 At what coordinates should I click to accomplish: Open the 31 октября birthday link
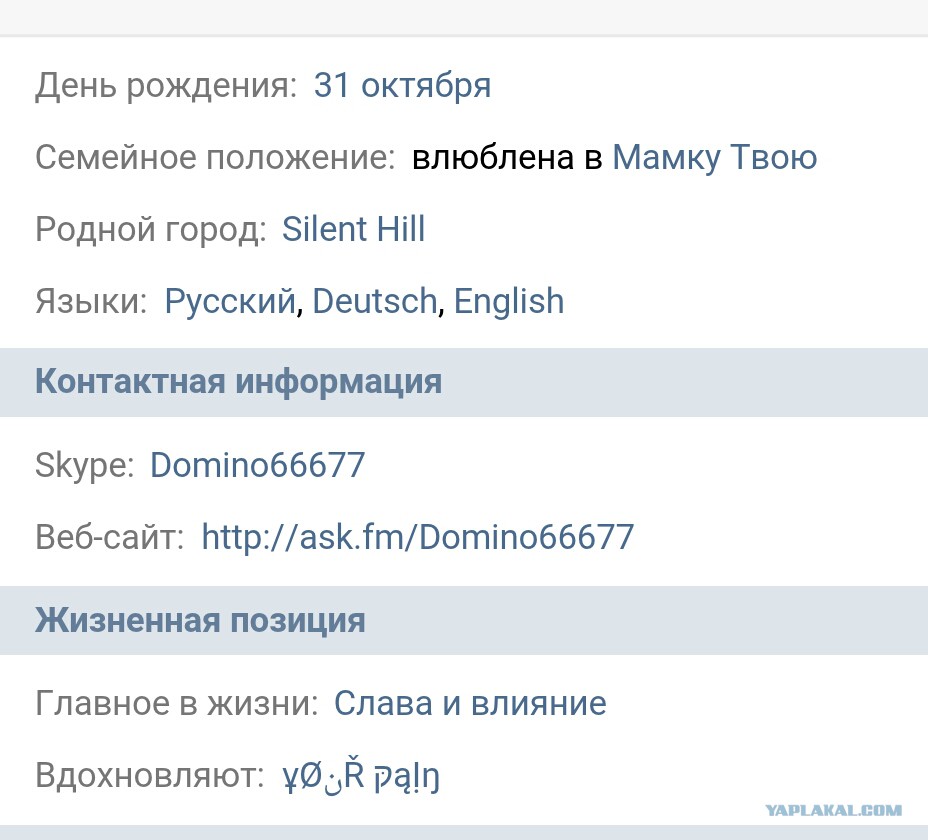[402, 85]
